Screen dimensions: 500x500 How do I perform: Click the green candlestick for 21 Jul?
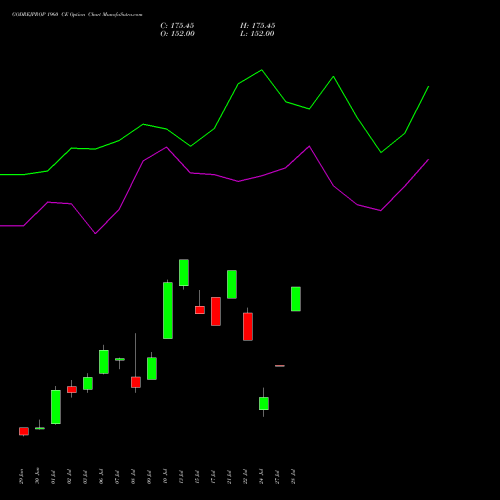point(232,284)
